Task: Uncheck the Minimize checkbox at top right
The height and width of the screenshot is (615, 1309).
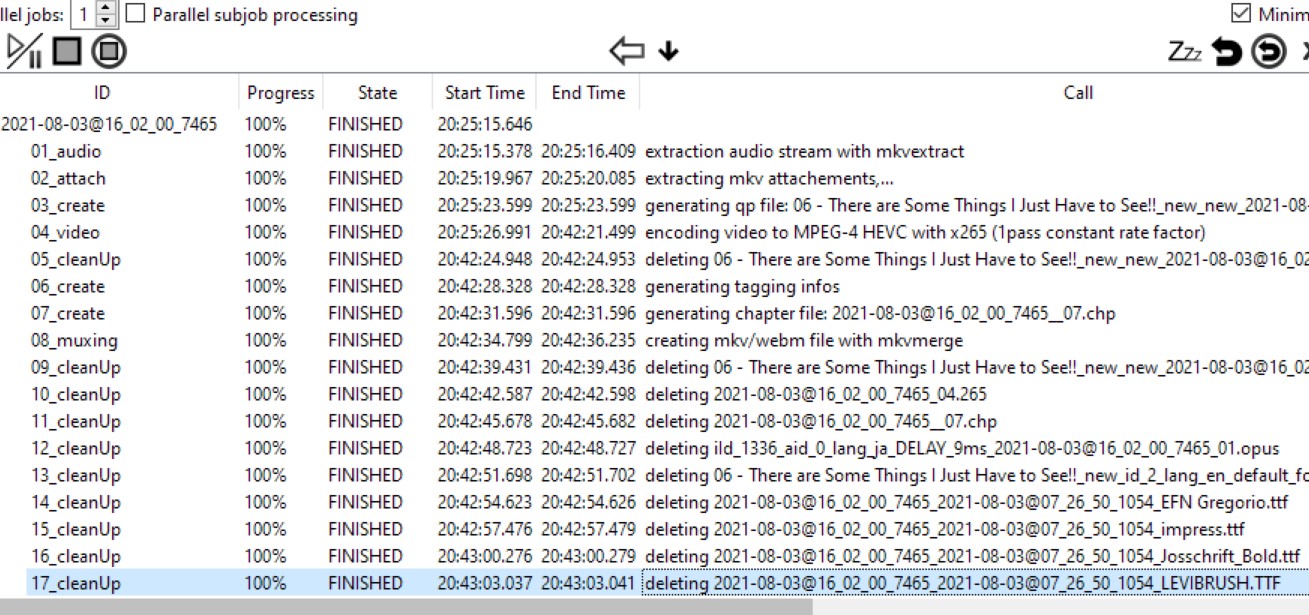Action: click(1240, 14)
